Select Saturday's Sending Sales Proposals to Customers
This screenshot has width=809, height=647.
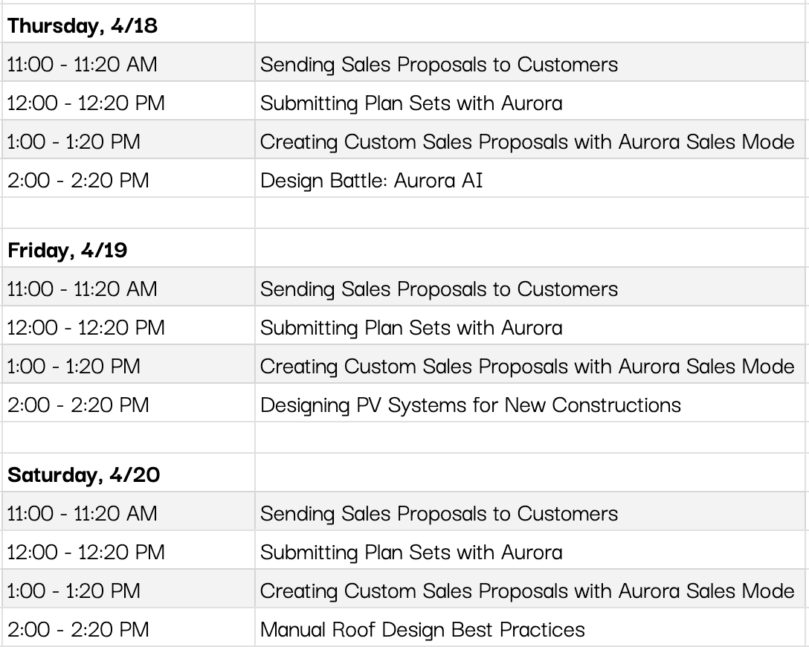pyautogui.click(x=529, y=513)
